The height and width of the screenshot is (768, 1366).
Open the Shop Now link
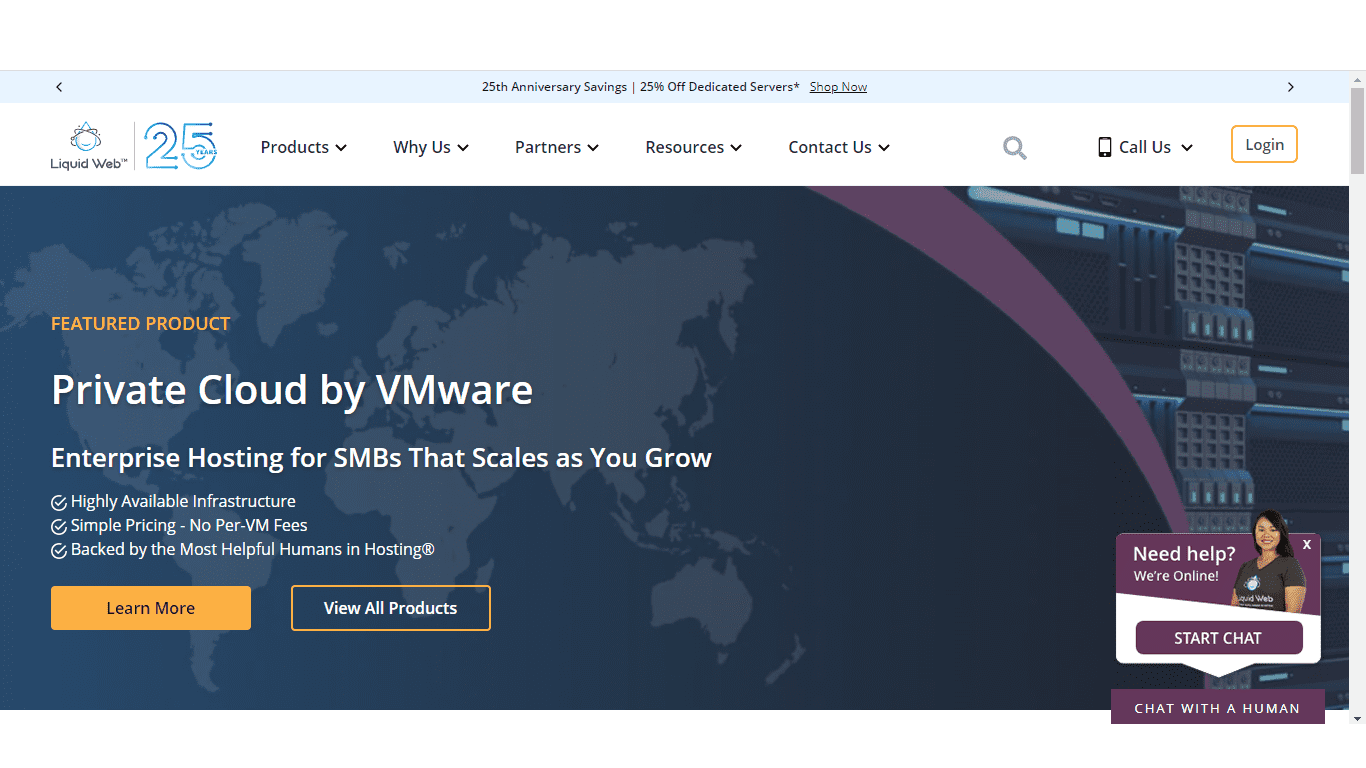click(x=838, y=87)
